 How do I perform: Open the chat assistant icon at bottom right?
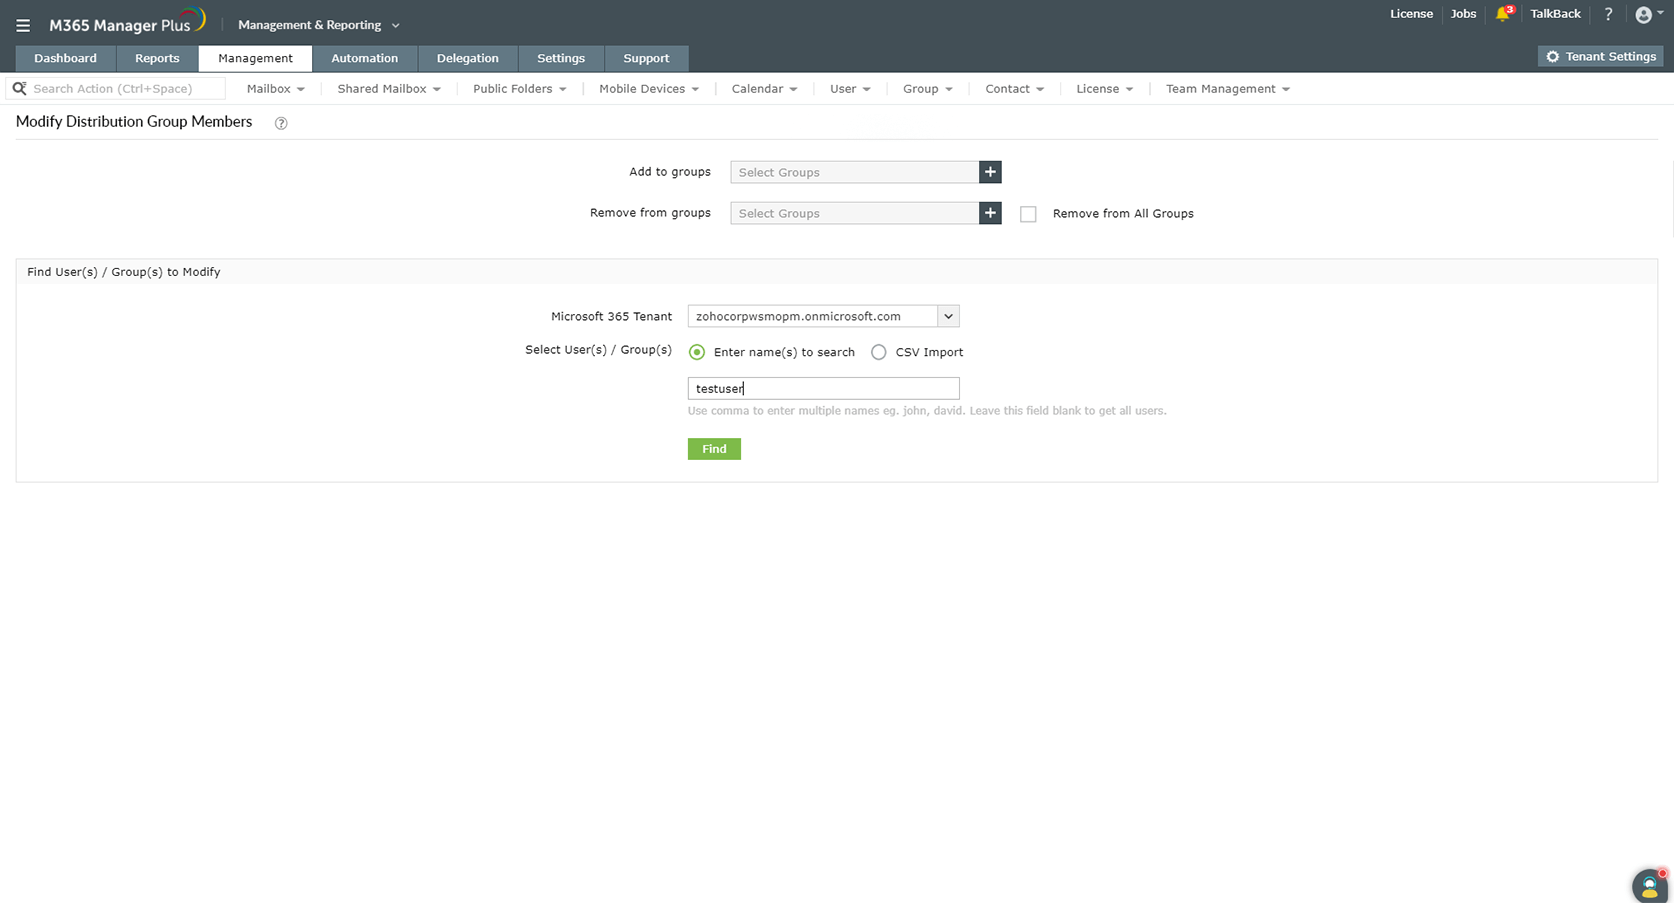click(x=1649, y=885)
